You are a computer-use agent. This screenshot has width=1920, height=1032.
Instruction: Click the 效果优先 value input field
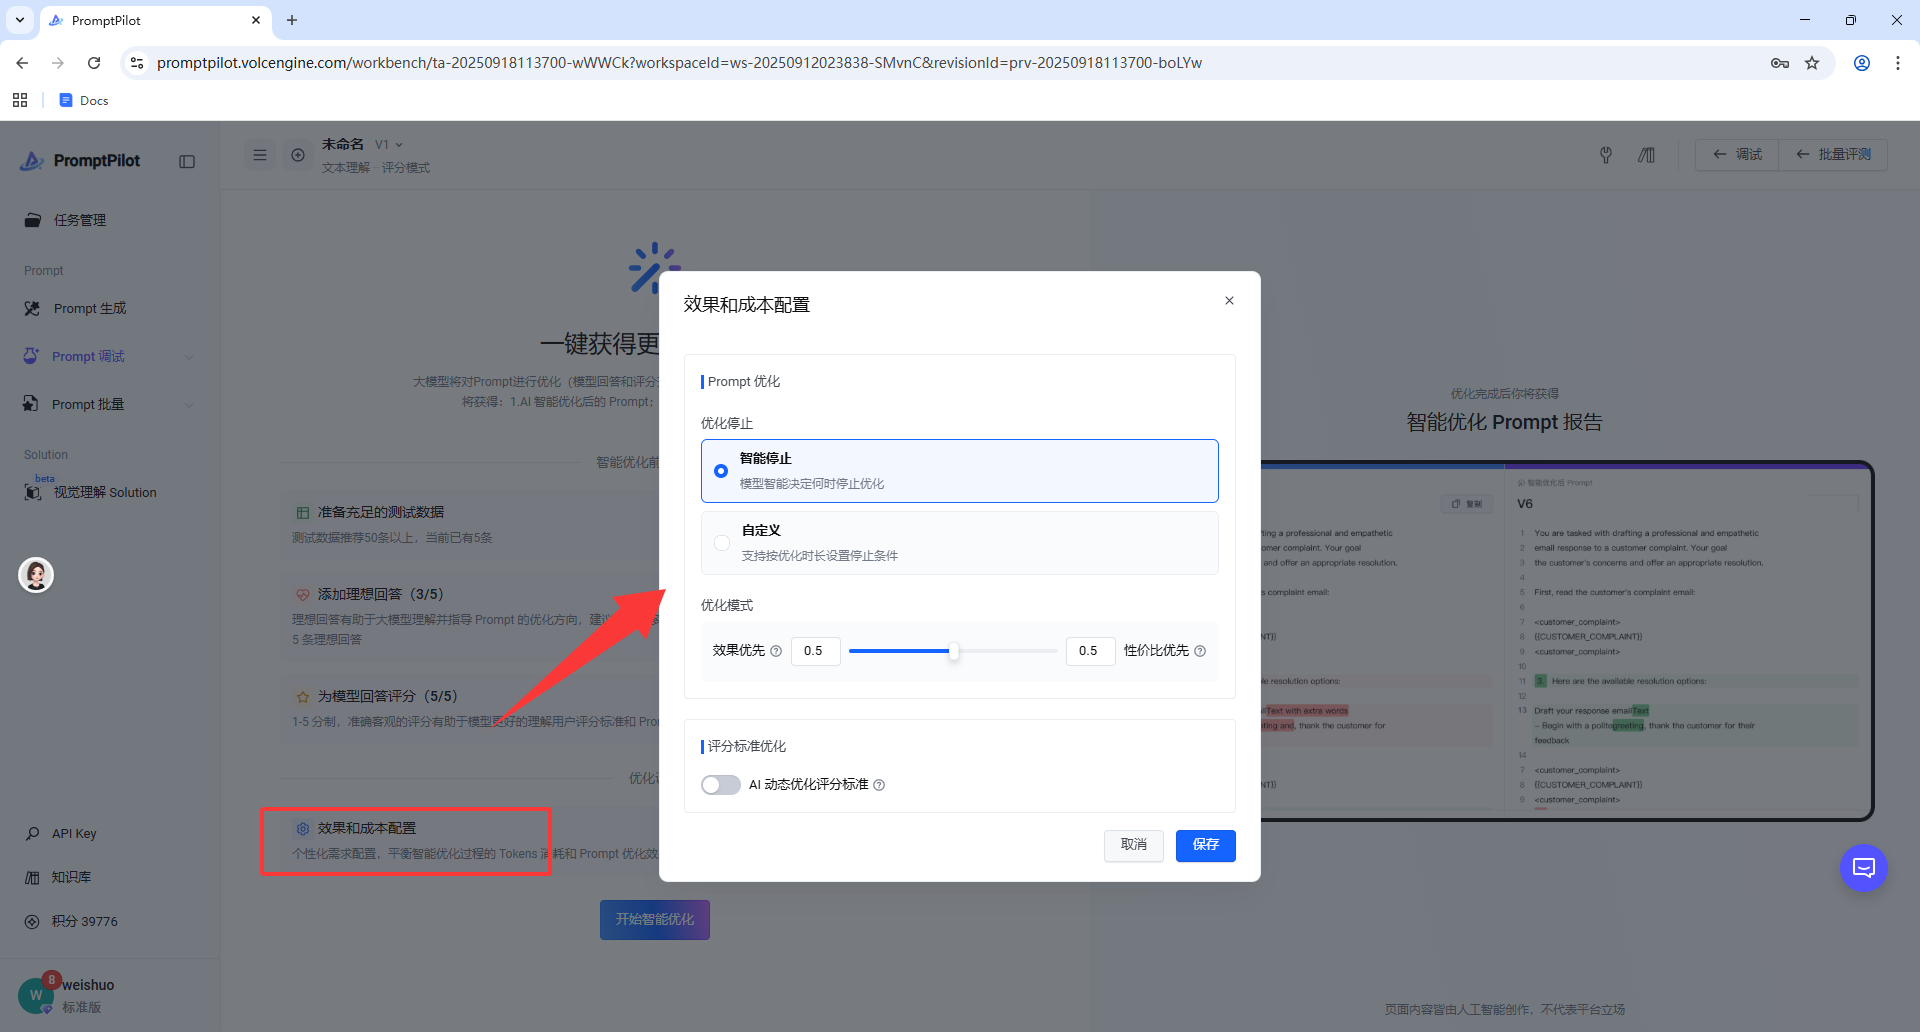816,651
